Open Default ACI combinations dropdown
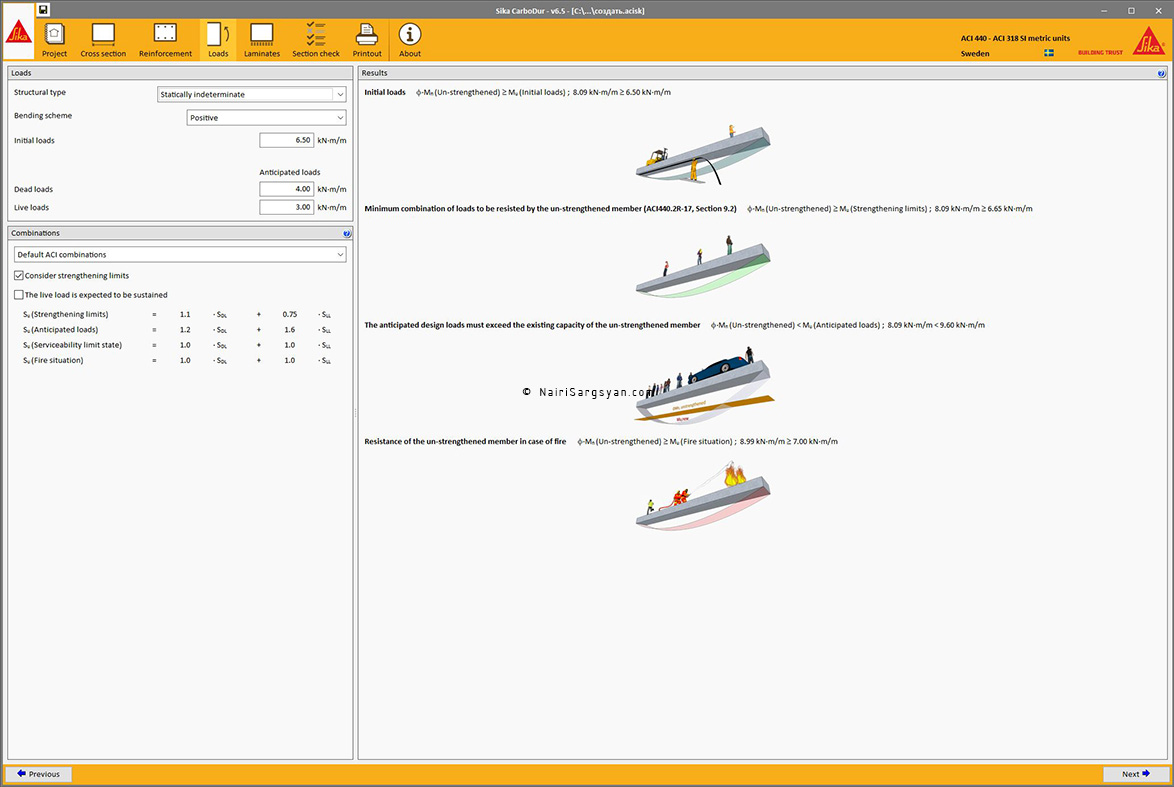This screenshot has height=787, width=1174. (x=180, y=255)
